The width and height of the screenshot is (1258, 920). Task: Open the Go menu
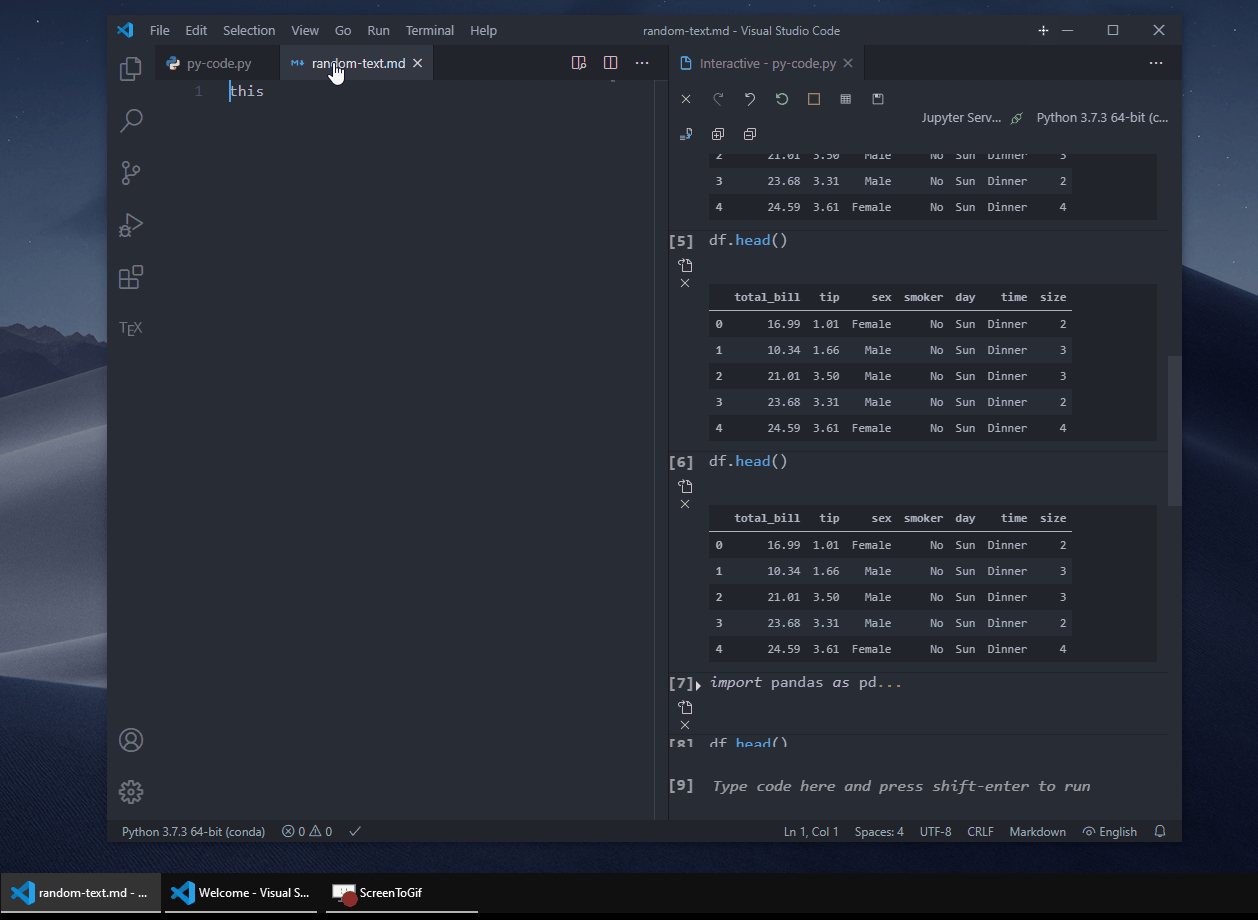(343, 30)
